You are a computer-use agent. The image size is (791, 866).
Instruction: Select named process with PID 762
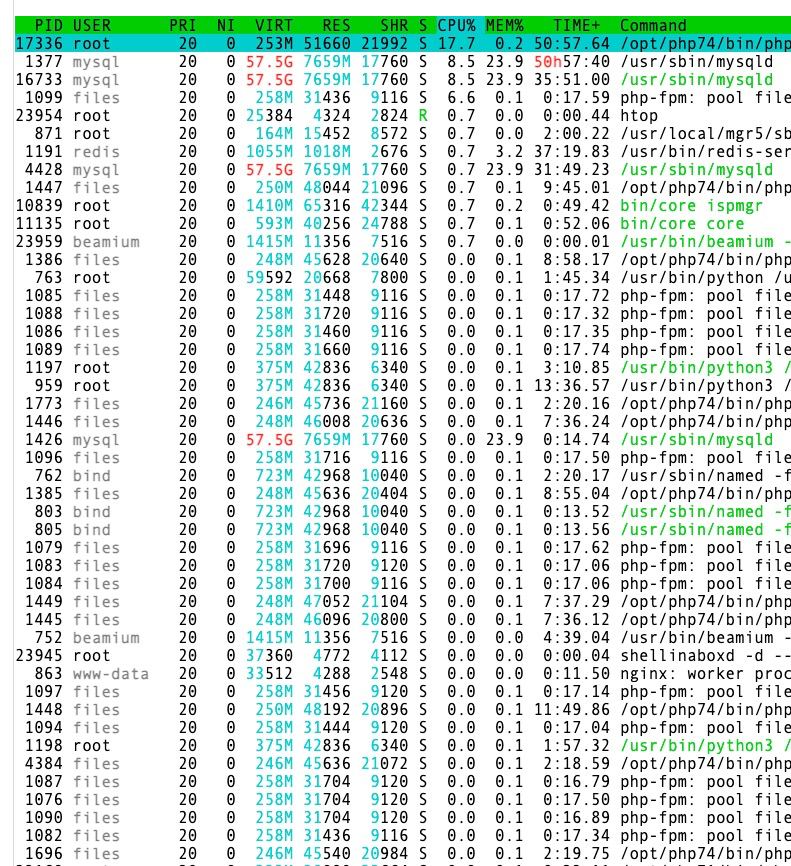tap(403, 476)
